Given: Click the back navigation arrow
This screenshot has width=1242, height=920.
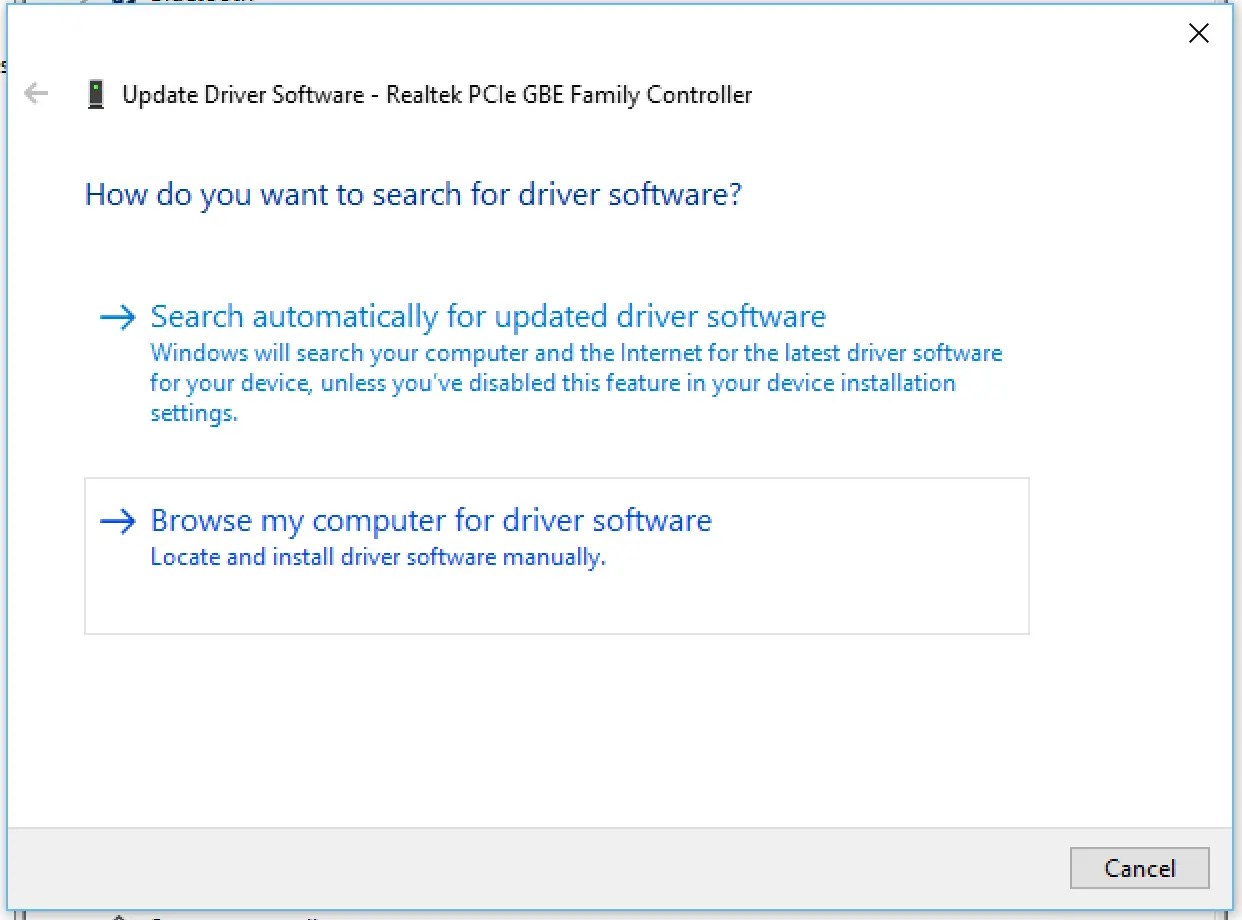Looking at the screenshot, I should coord(35,93).
